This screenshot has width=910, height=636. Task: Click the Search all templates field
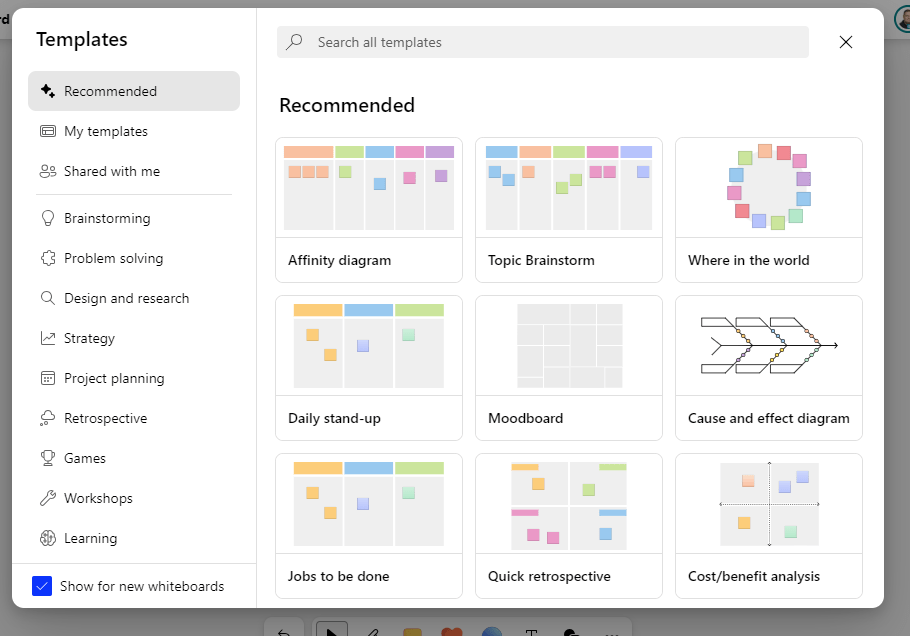pos(542,42)
